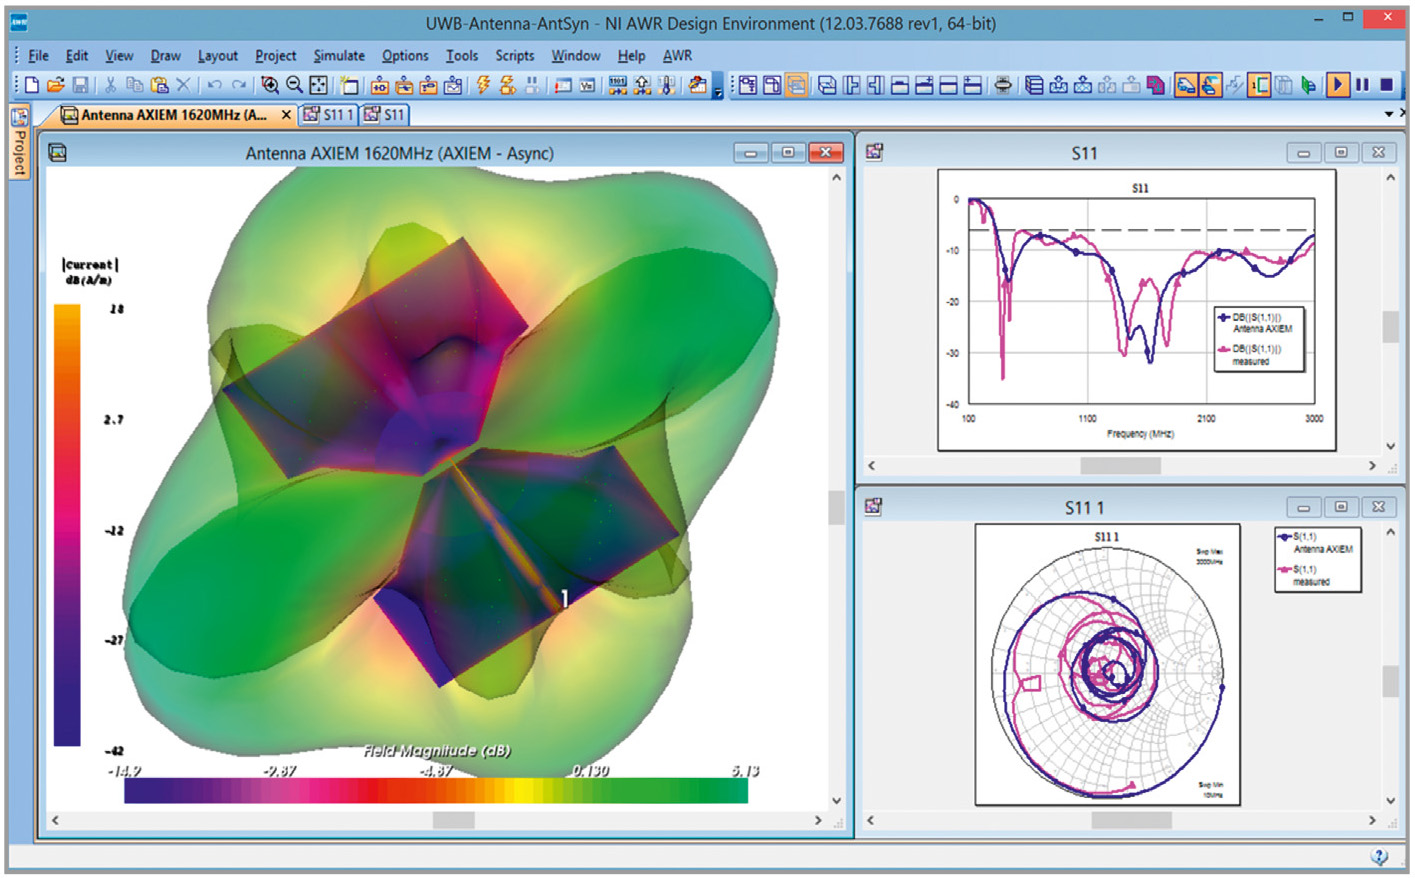1415x878 pixels.
Task: Start the animation with the Play button
Action: [1338, 86]
